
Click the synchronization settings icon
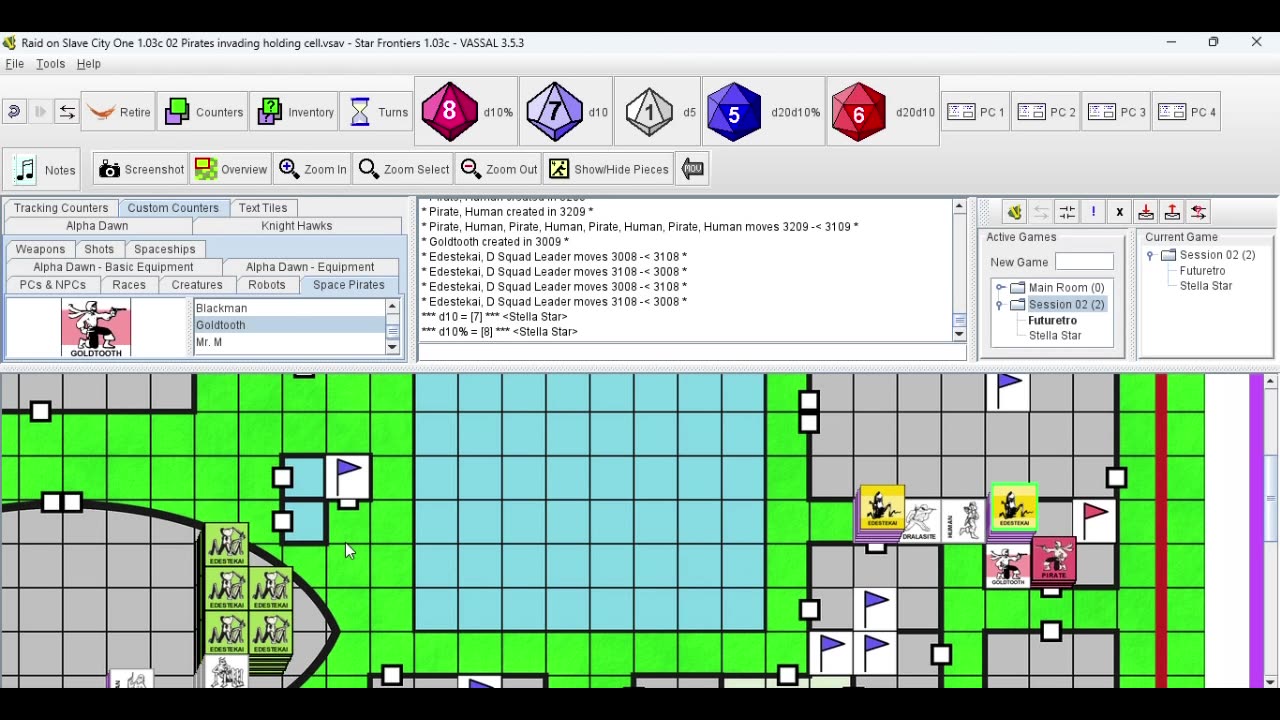coord(1067,212)
